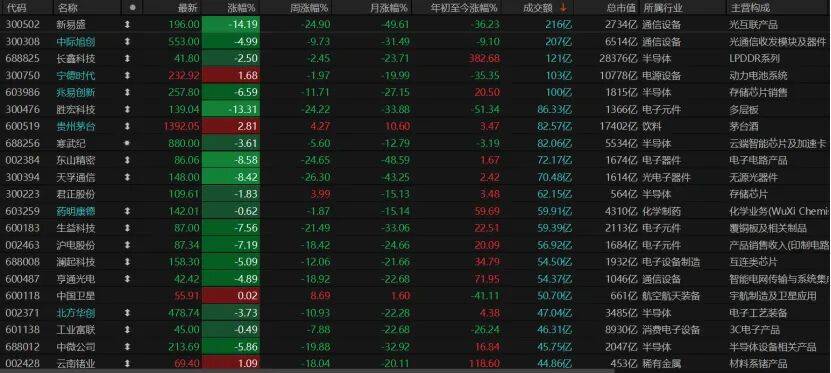The height and width of the screenshot is (373, 831).
Task: Open 药明康德 stock name link
Action: pos(76,211)
